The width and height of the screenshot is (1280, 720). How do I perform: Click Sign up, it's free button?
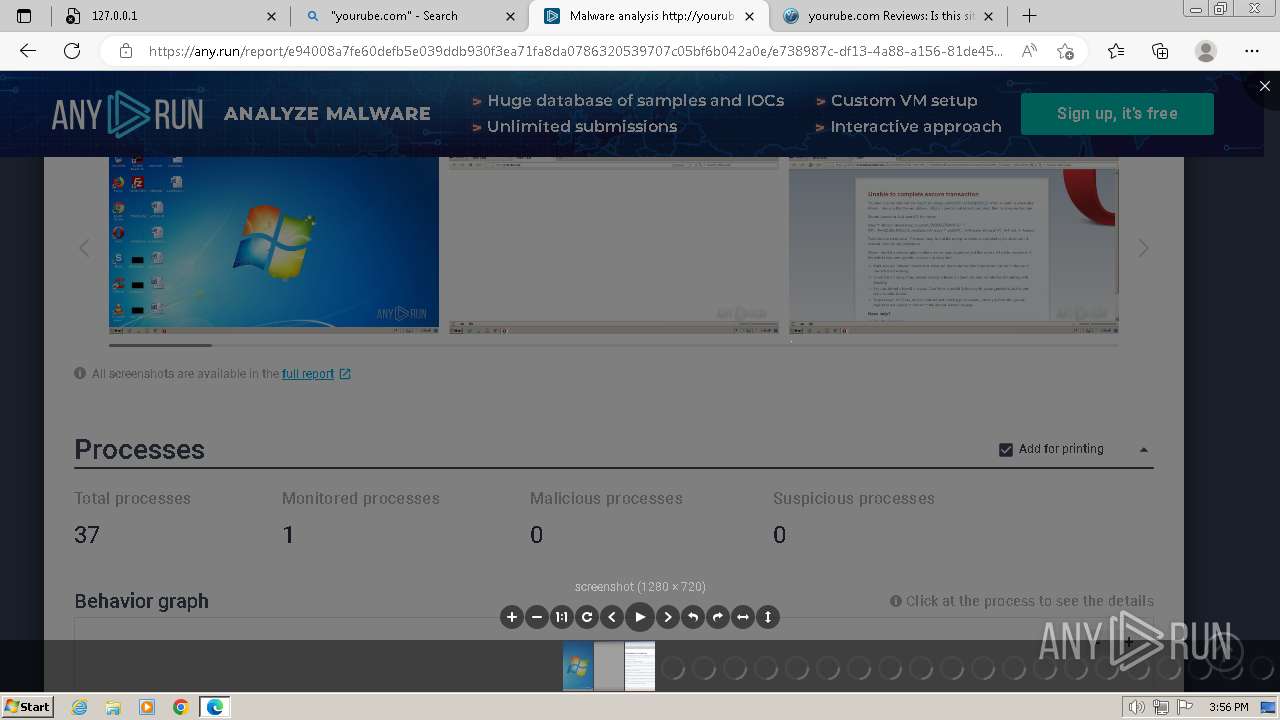(x=1117, y=113)
